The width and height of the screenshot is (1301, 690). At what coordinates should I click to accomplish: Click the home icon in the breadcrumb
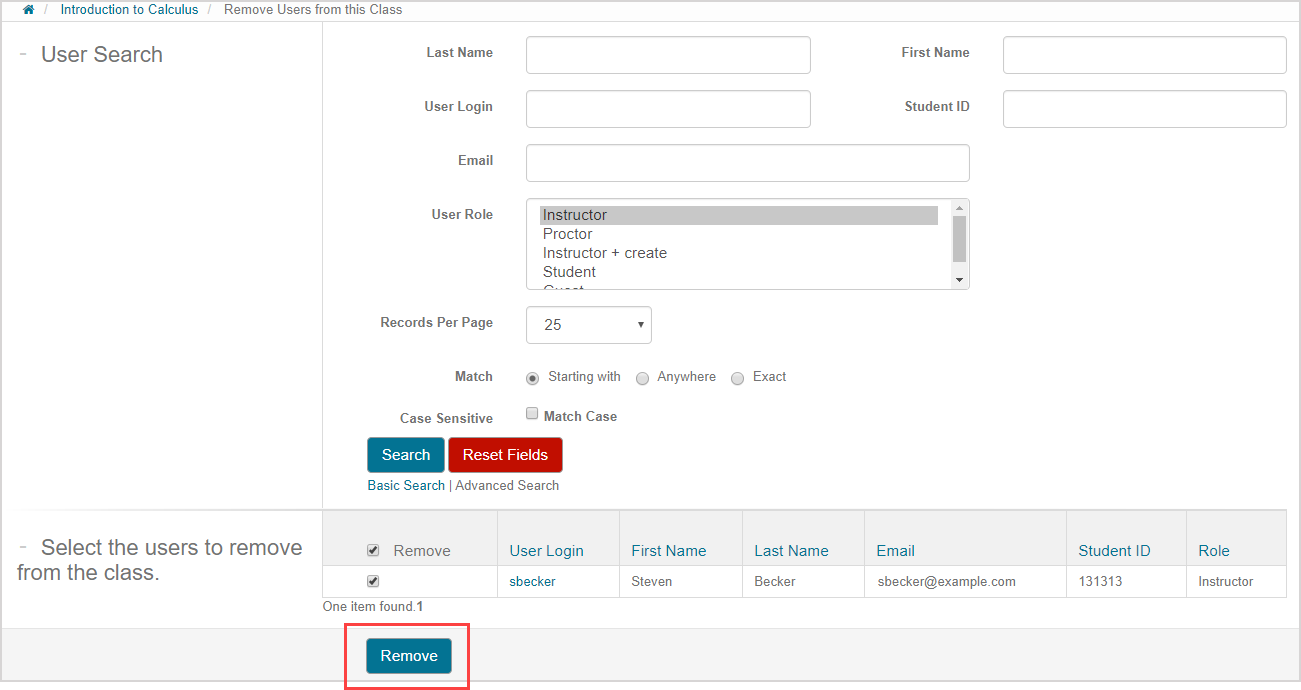pyautogui.click(x=27, y=9)
